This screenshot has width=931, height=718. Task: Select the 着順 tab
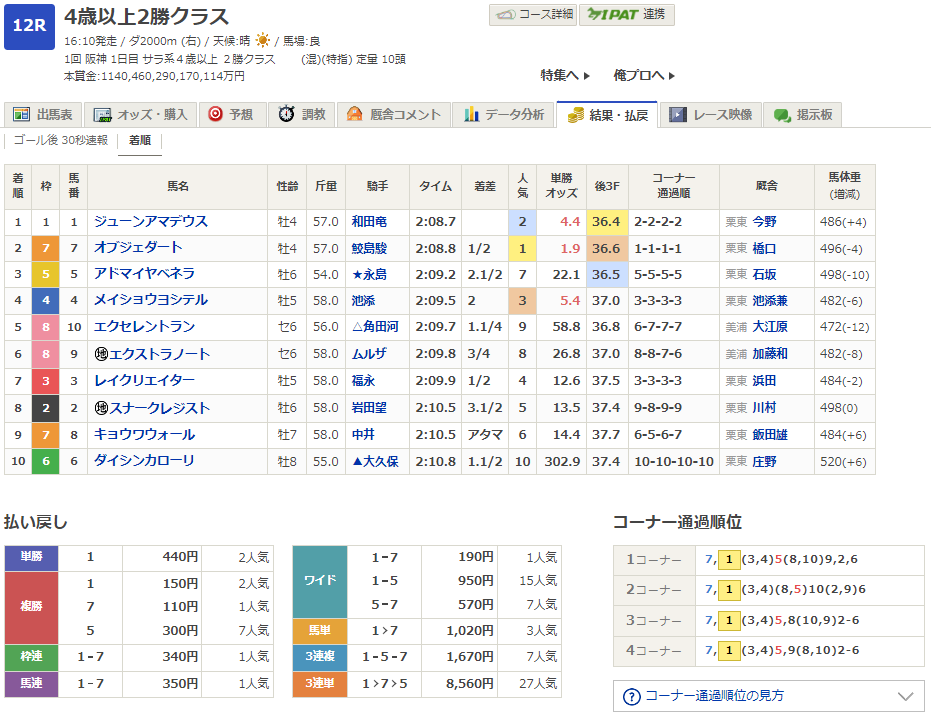[x=139, y=140]
